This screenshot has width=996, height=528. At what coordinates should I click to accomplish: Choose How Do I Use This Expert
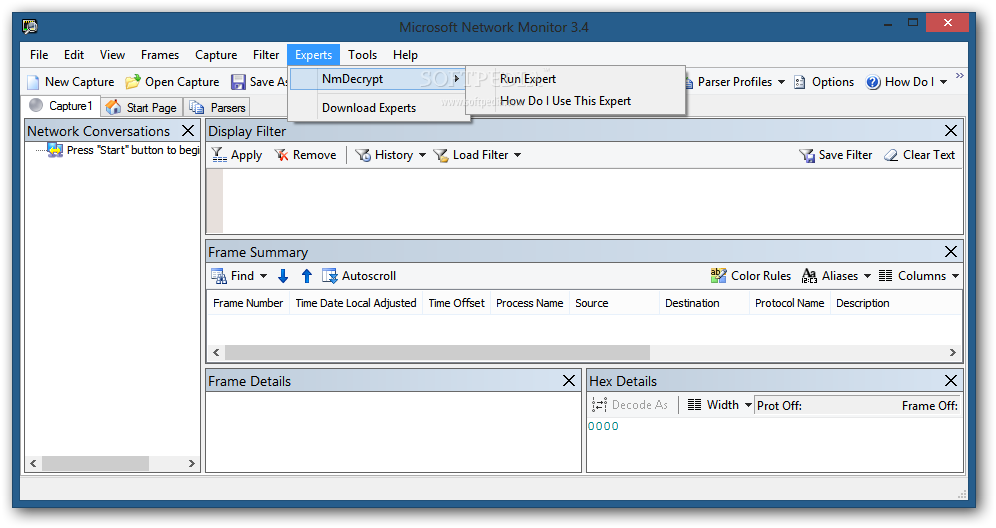point(565,101)
